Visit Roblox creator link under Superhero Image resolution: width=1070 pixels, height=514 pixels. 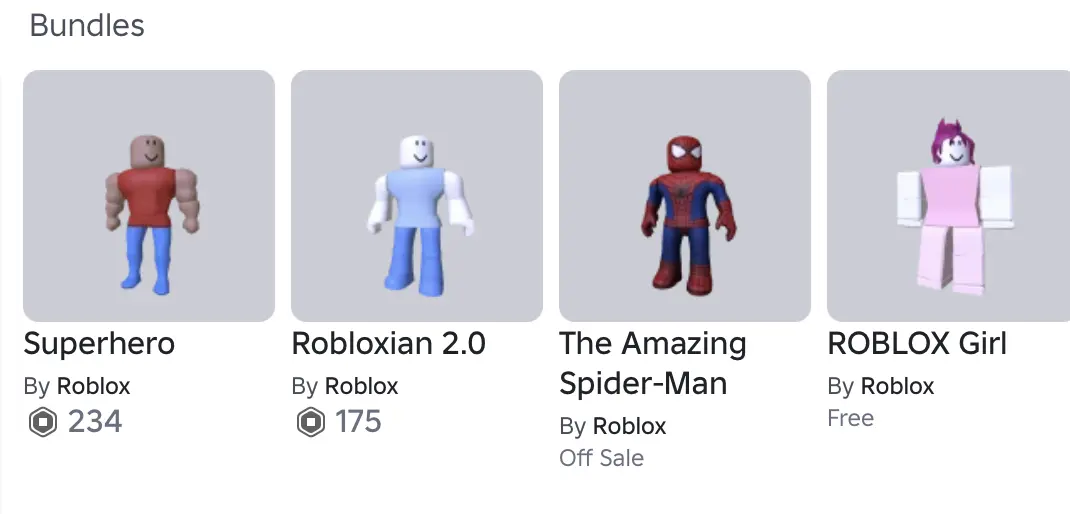(94, 387)
